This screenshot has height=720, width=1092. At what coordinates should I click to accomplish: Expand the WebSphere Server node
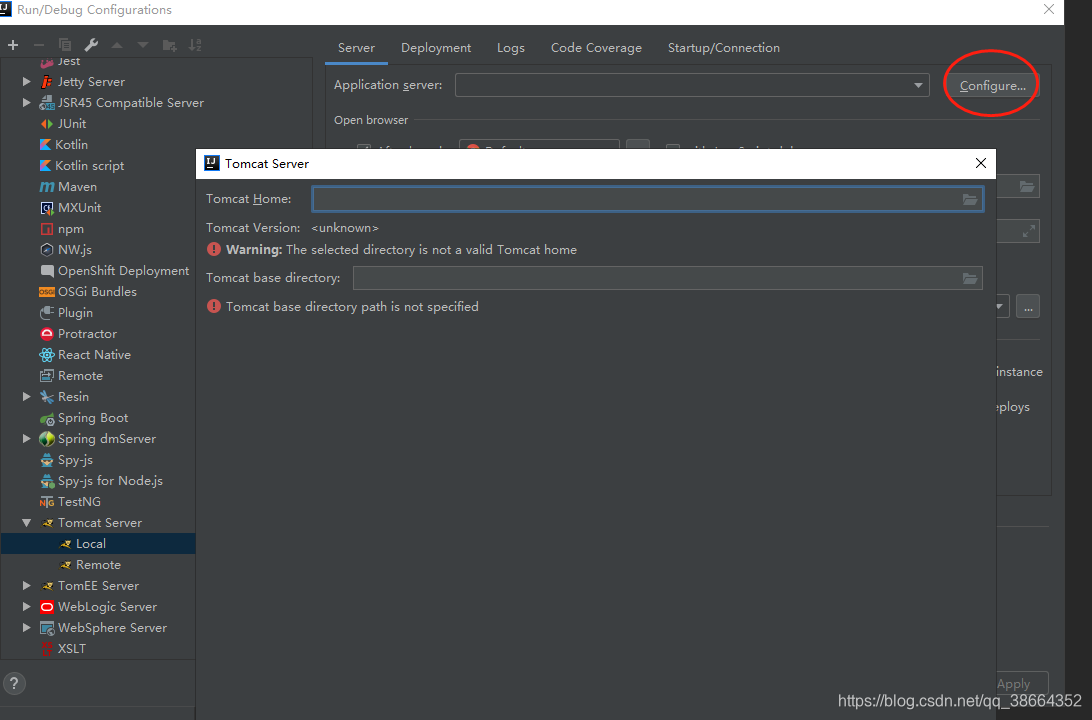point(26,627)
